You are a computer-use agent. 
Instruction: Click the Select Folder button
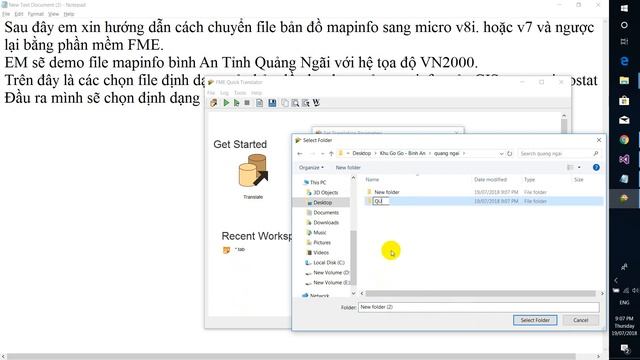(535, 320)
